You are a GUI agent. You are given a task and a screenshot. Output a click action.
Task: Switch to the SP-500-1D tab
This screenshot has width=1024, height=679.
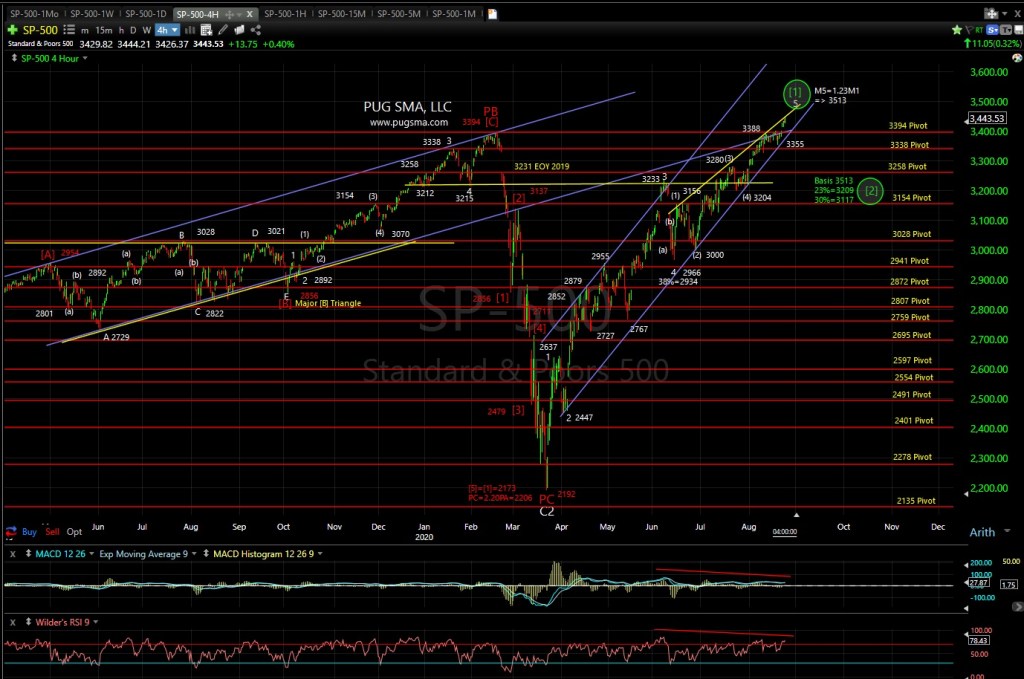(146, 14)
